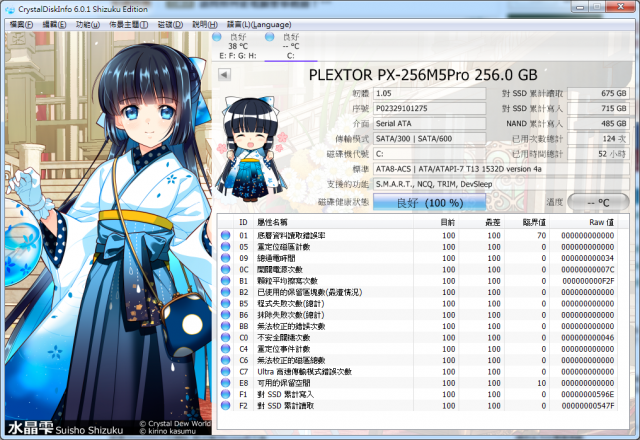The width and height of the screenshot is (640, 440).
Task: Open the 佈景主題(T) menu
Action: point(129,24)
